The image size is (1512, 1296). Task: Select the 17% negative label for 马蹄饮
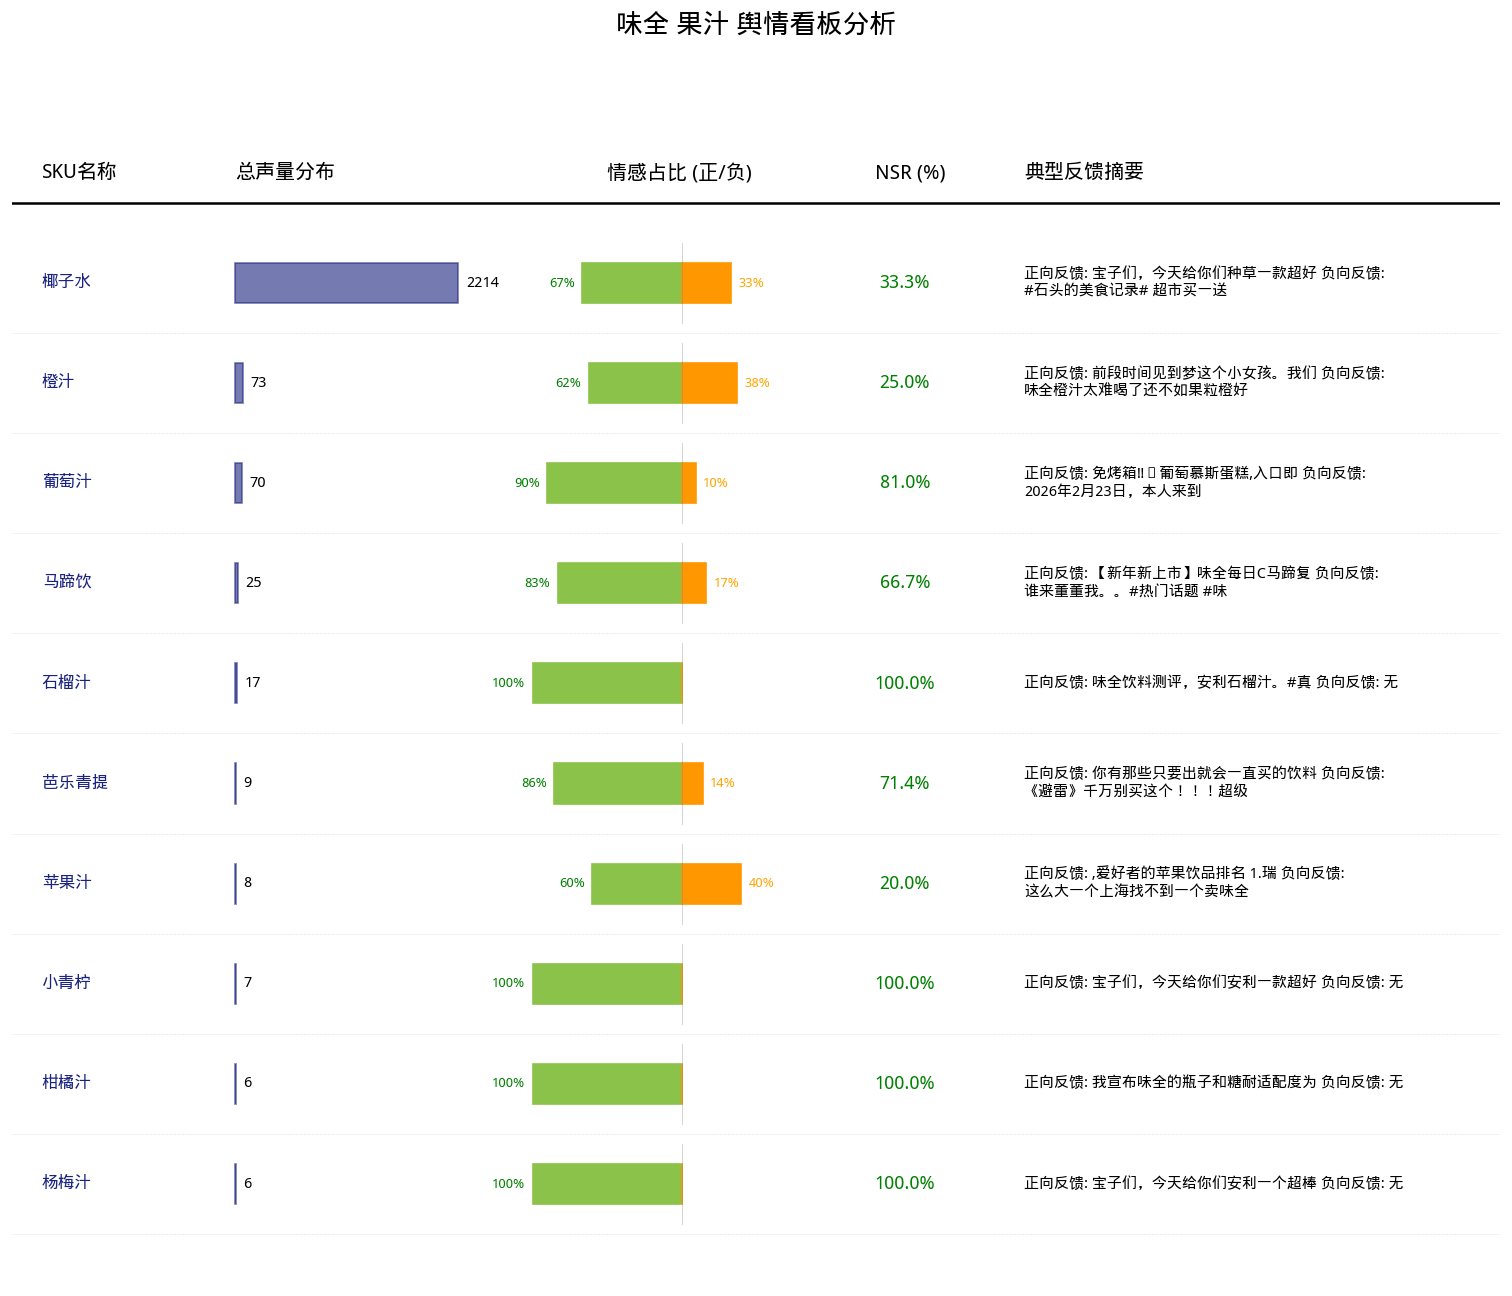(726, 583)
